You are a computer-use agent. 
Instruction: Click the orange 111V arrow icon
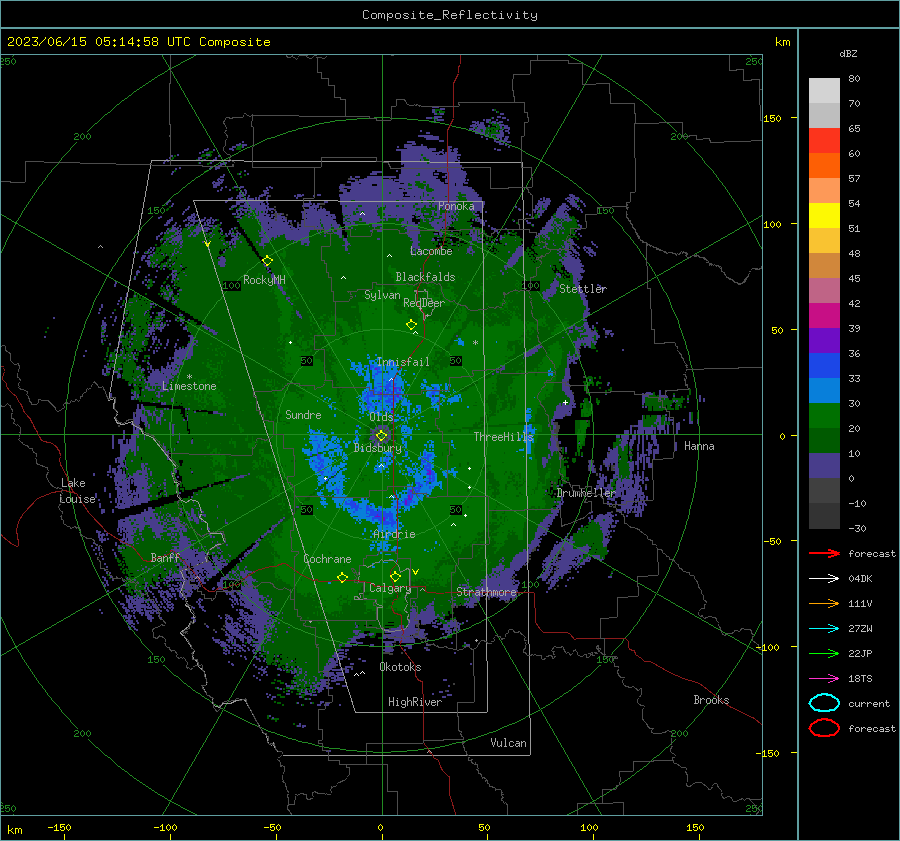coord(824,603)
